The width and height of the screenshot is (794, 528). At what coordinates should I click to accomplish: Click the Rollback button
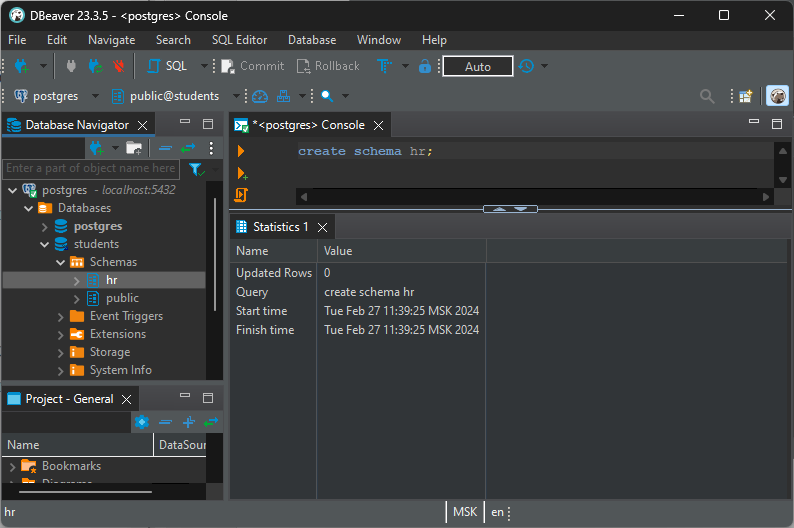(328, 66)
